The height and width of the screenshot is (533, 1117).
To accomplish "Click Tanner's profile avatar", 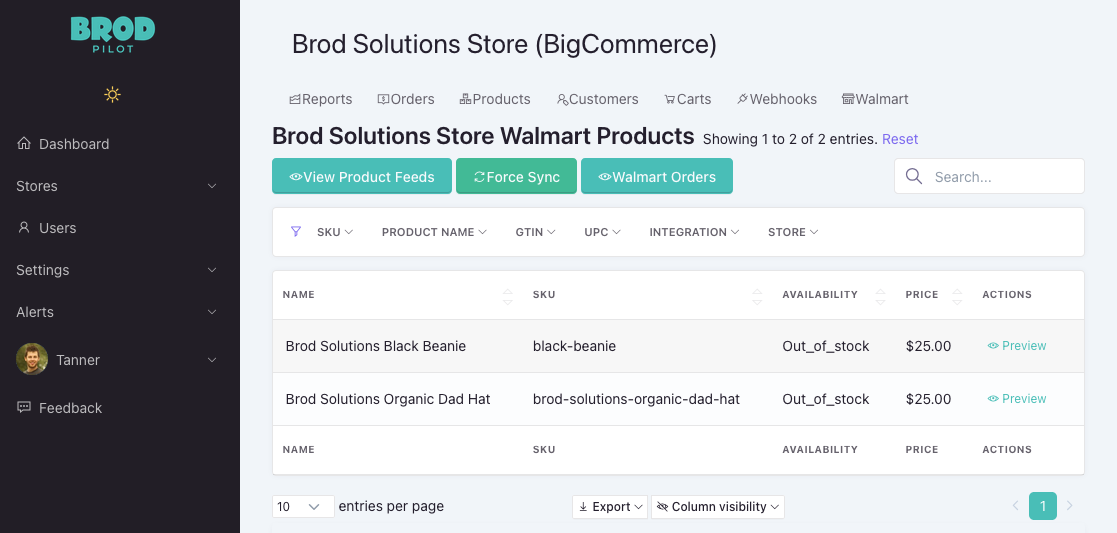I will (32, 360).
